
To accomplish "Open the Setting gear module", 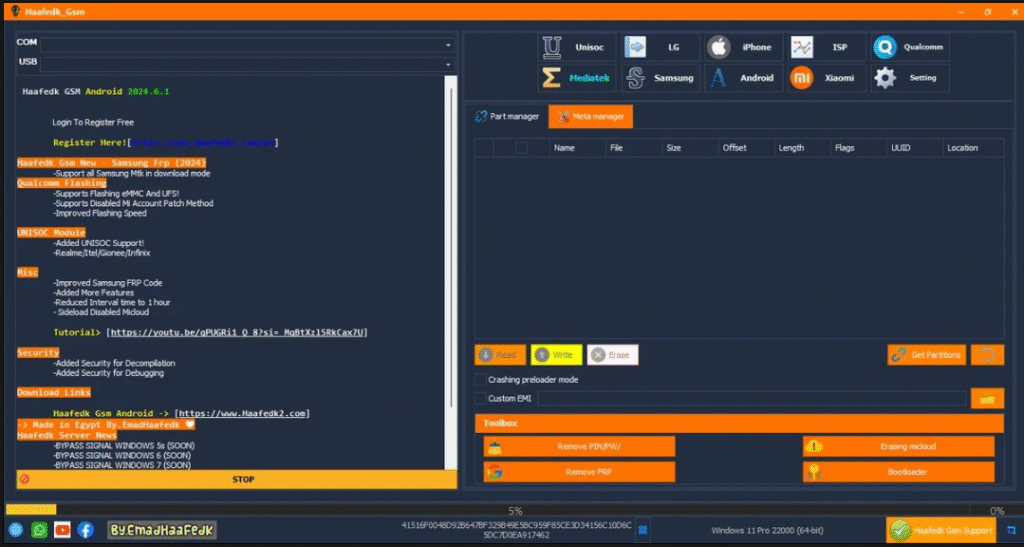I will [910, 78].
